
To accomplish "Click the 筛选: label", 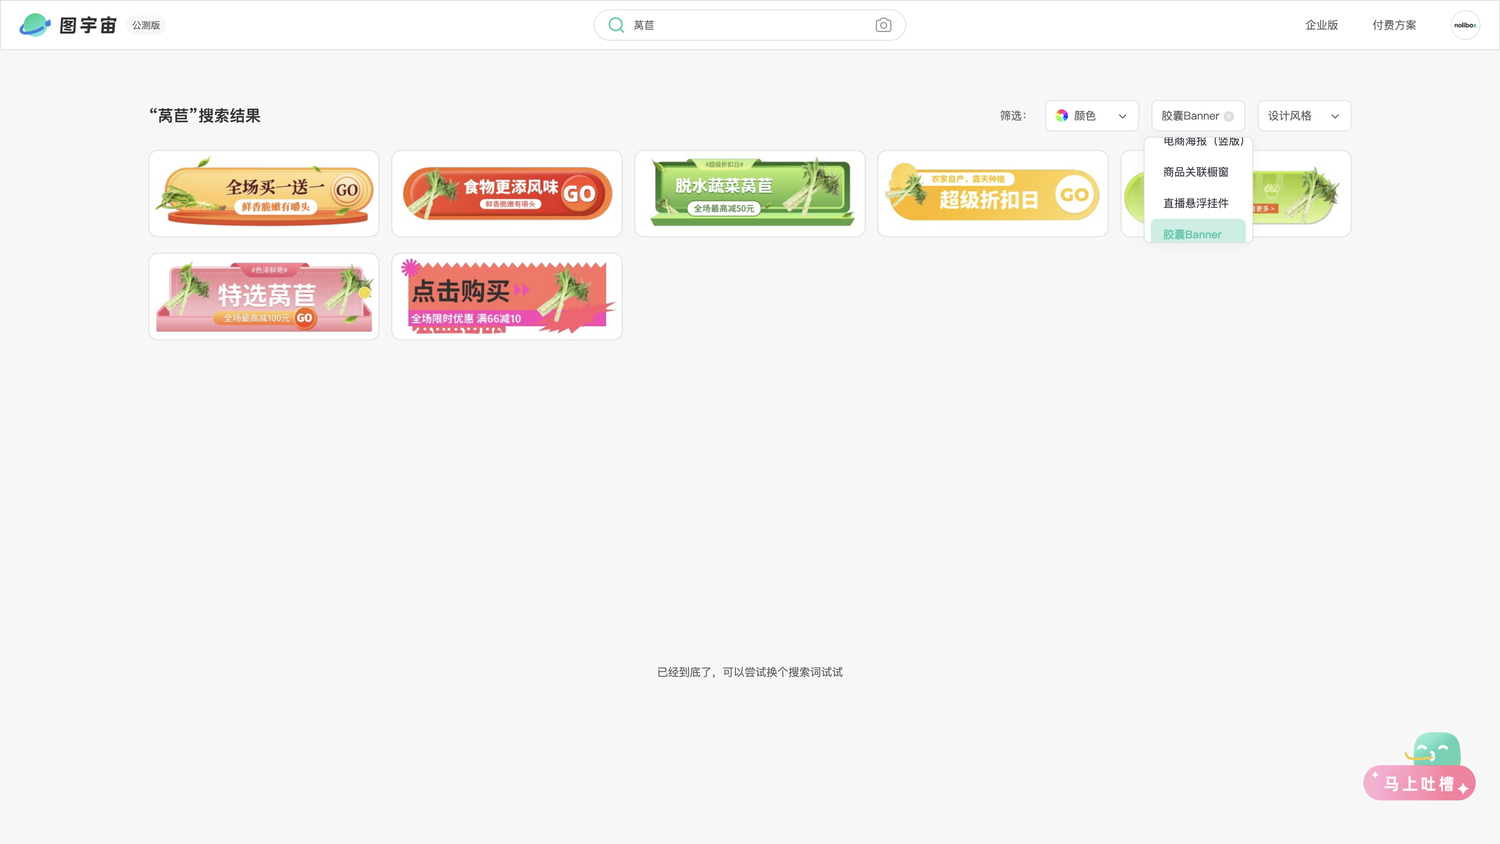I will click(1013, 116).
